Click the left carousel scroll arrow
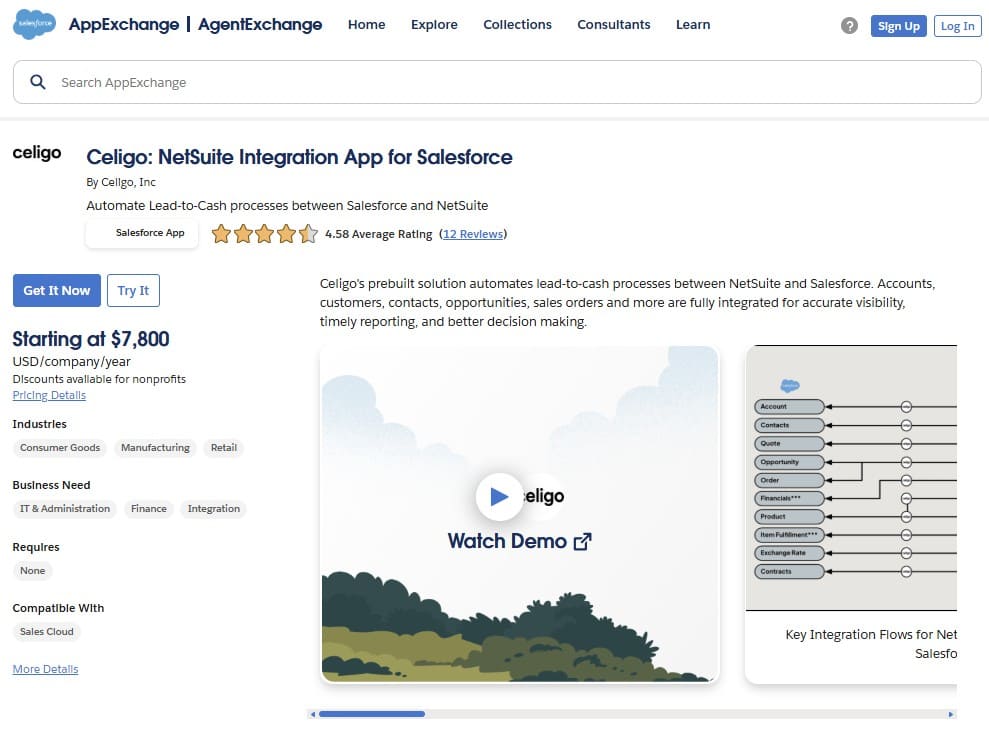 tap(312, 714)
